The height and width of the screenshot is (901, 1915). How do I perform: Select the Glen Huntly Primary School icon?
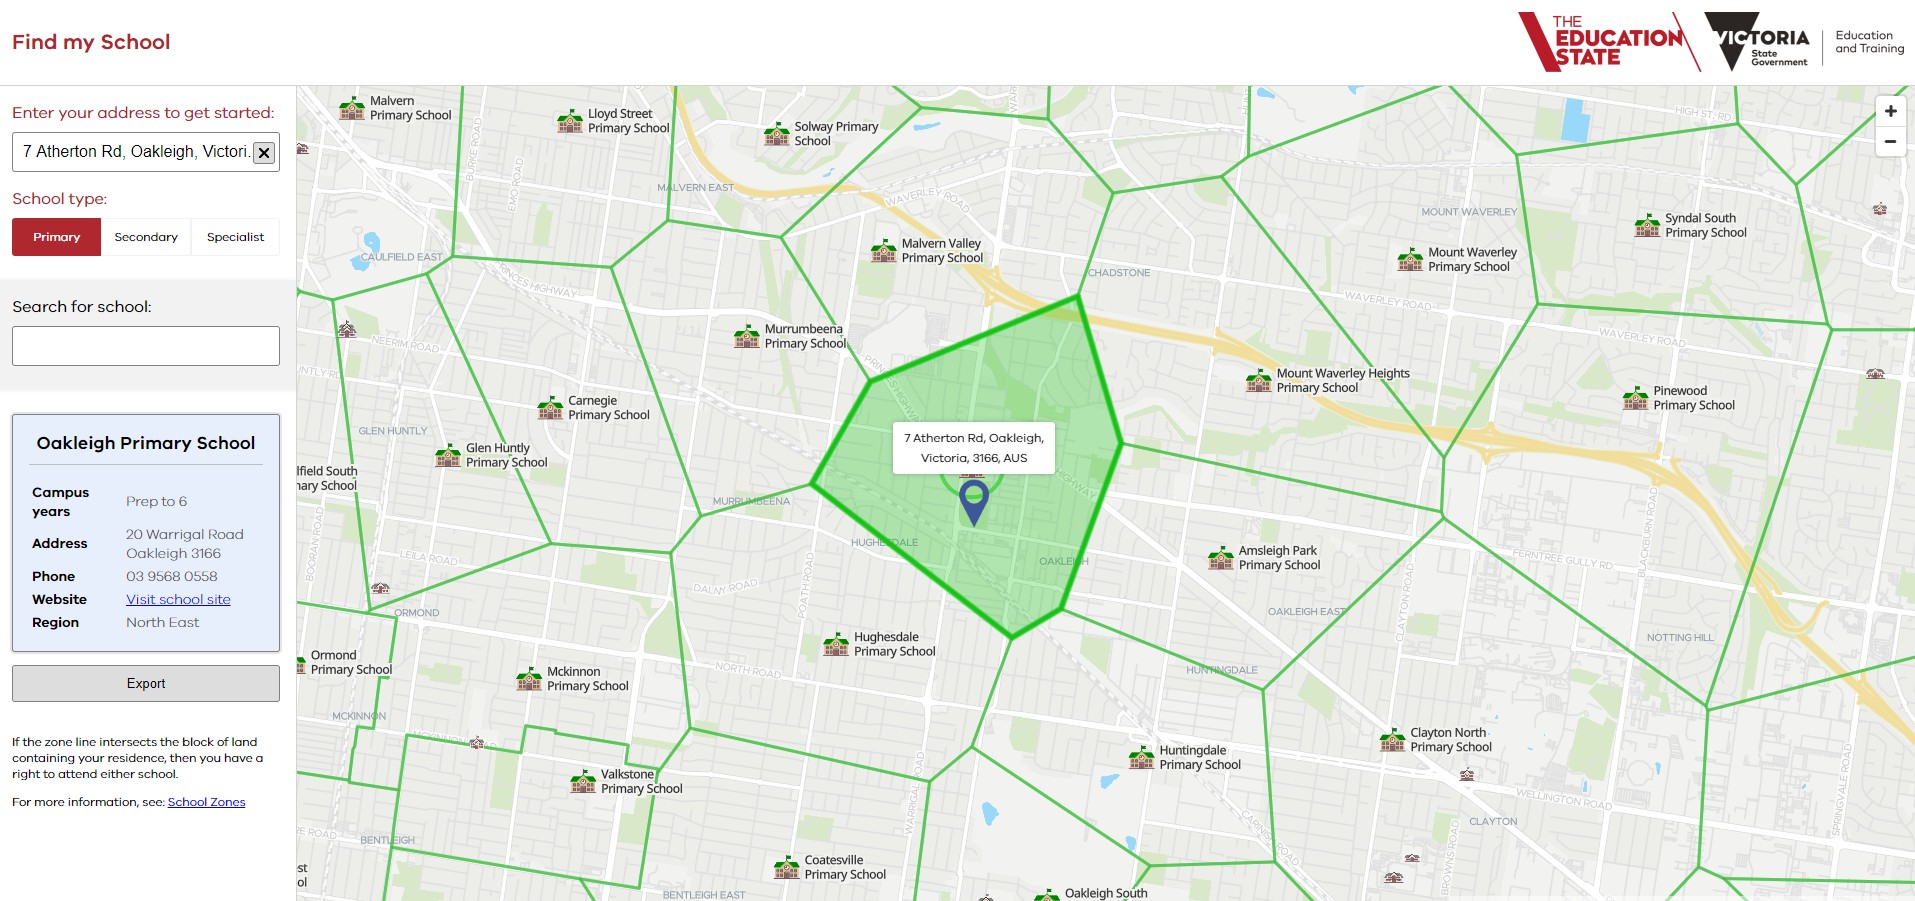pyautogui.click(x=448, y=456)
